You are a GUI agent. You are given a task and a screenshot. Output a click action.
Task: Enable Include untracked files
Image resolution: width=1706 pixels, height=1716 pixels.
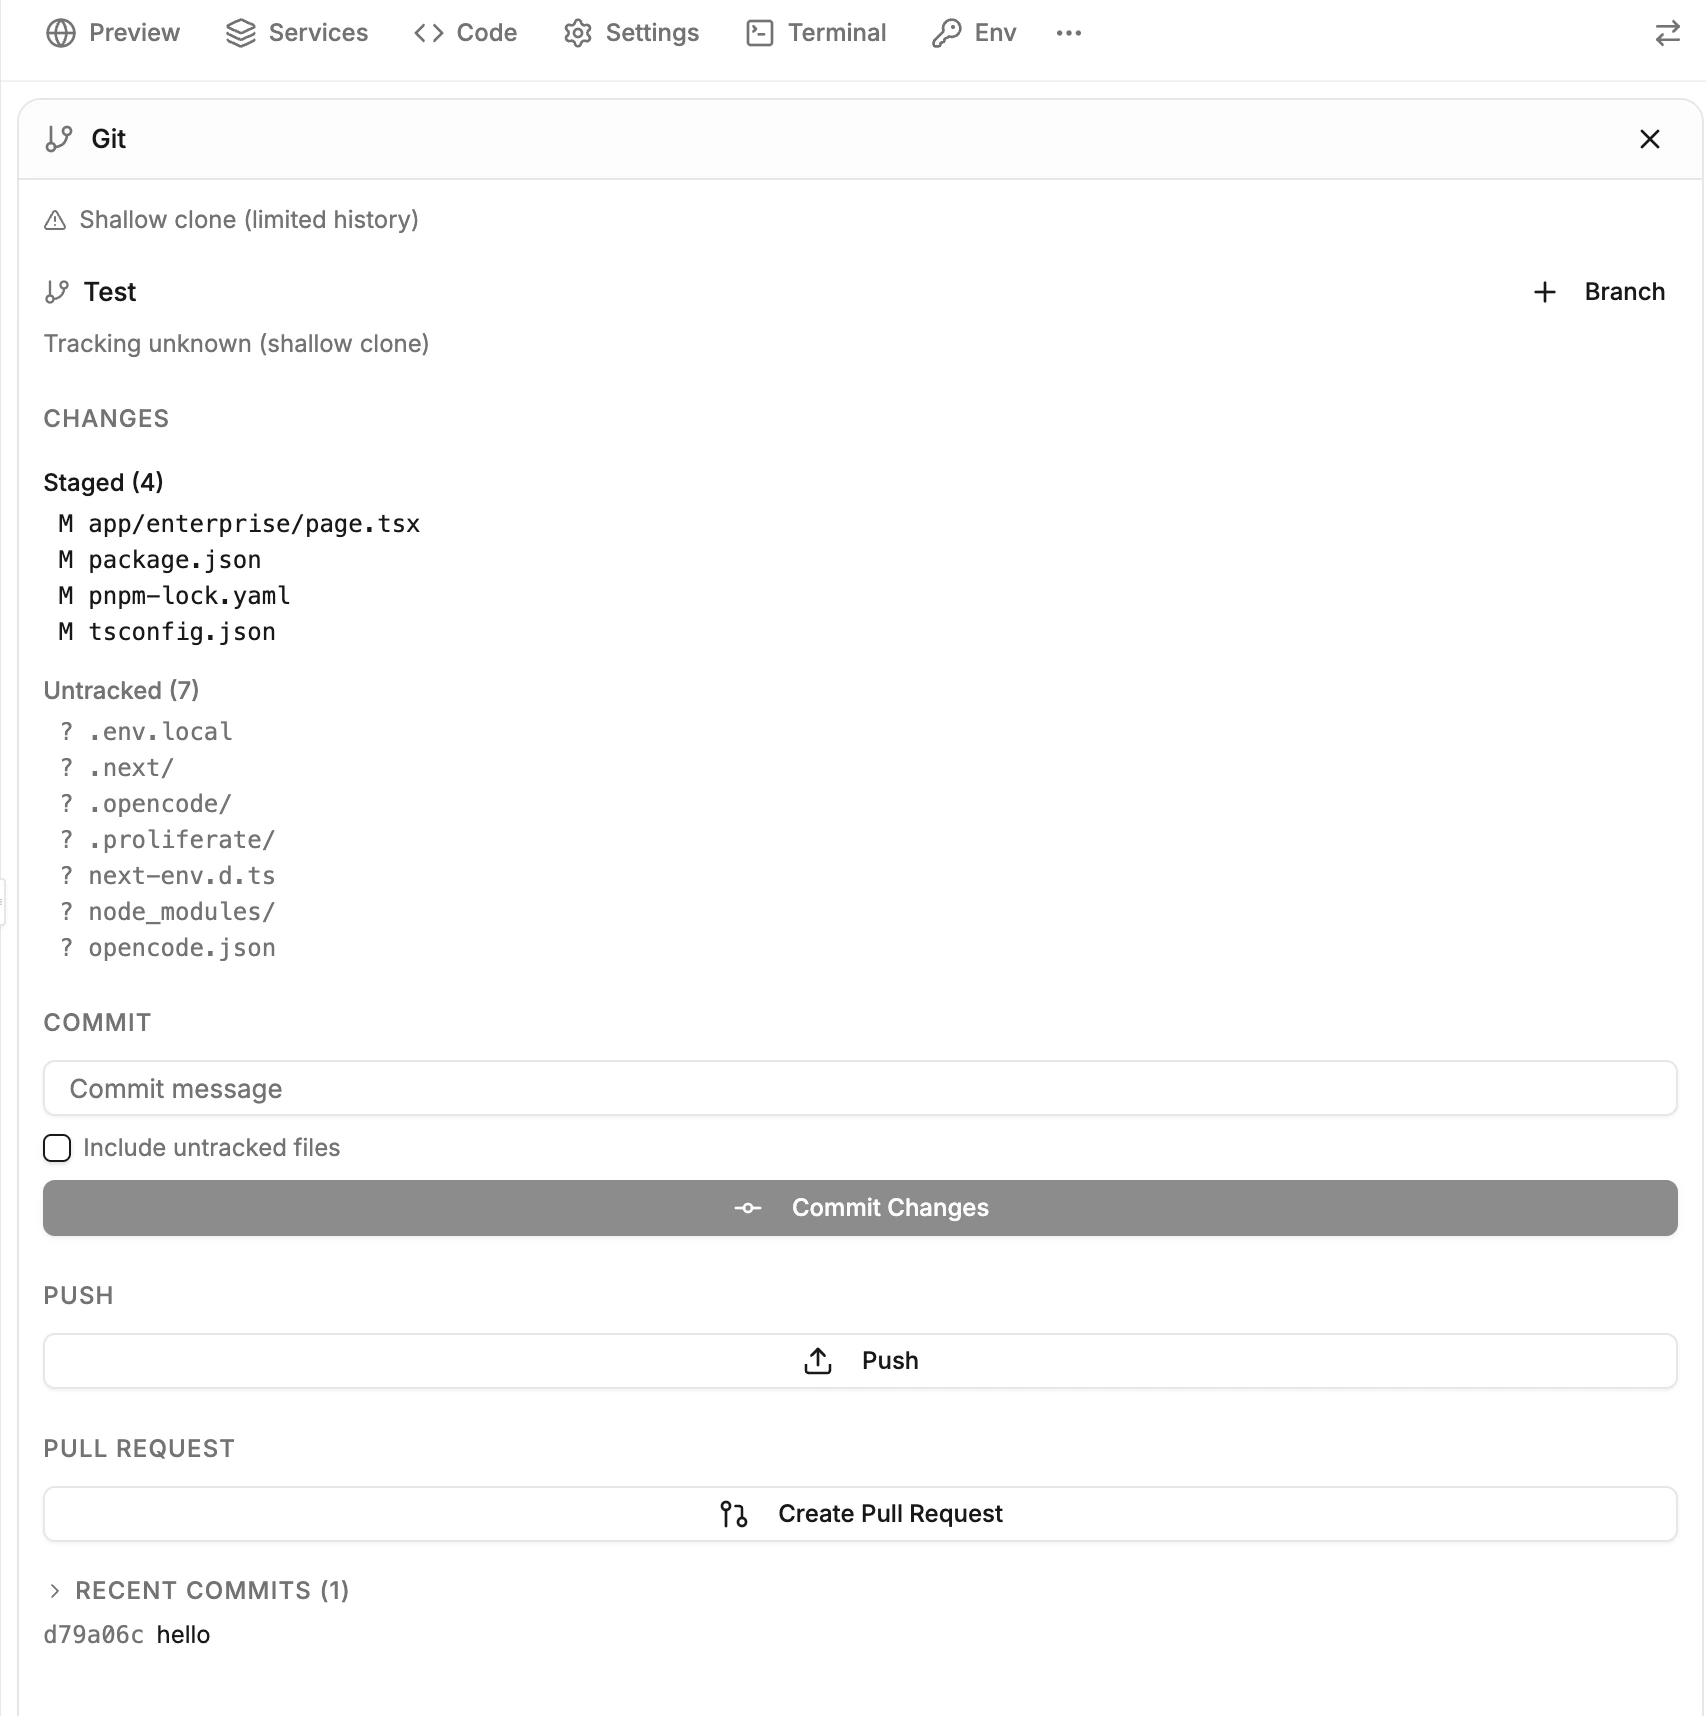pos(57,1148)
